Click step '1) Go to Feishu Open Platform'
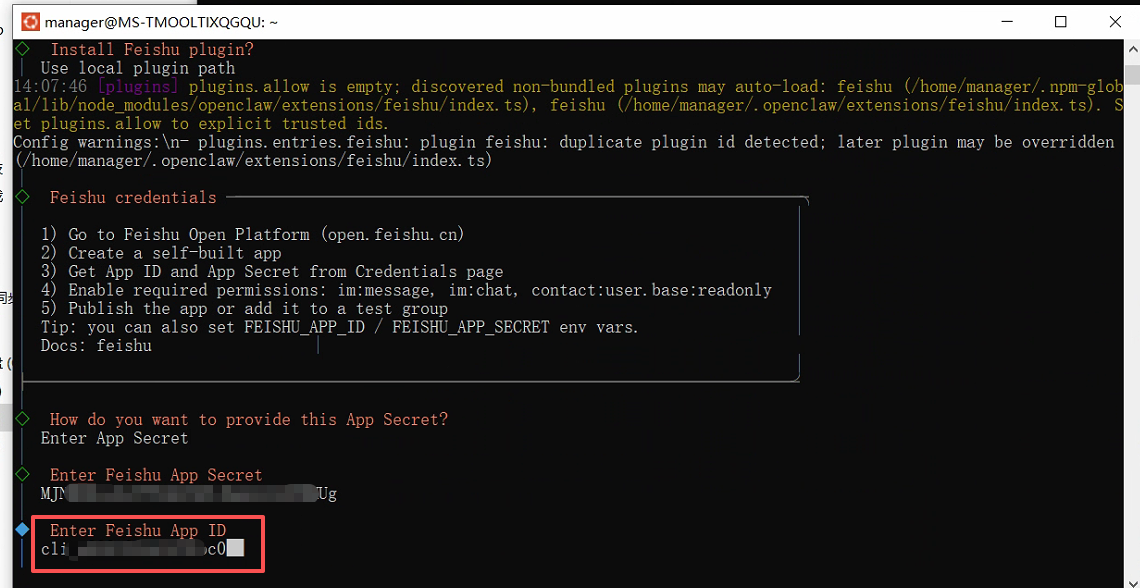Image resolution: width=1140 pixels, height=588 pixels. [x=253, y=235]
